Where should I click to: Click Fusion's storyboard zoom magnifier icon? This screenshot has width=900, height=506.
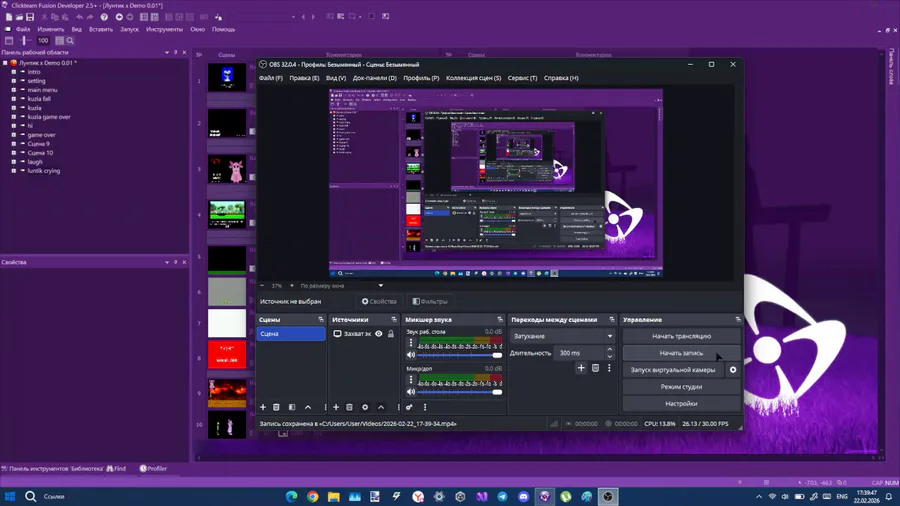(x=70, y=41)
